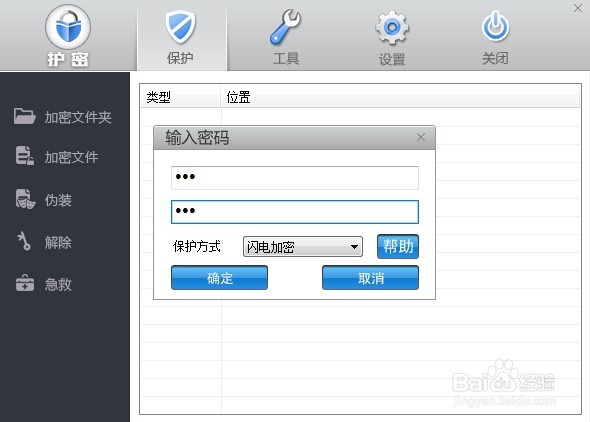This screenshot has height=422, width=590.
Task: Select 伪装 label in sidebar
Action: (x=58, y=200)
